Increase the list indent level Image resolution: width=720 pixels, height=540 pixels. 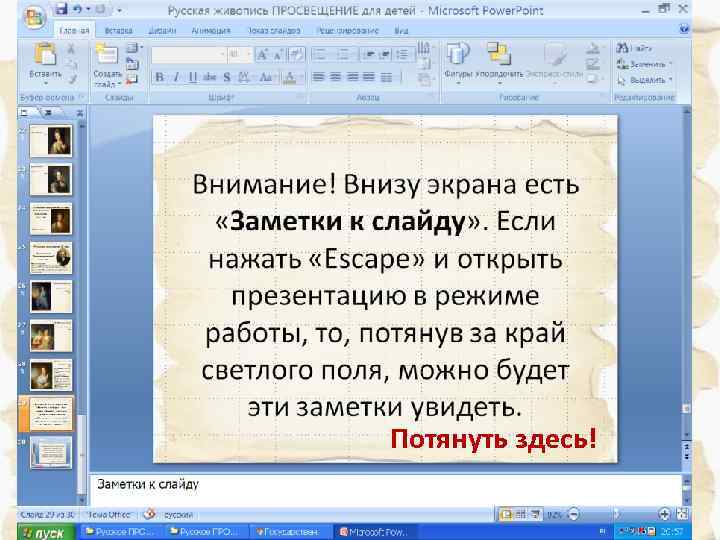[x=385, y=55]
